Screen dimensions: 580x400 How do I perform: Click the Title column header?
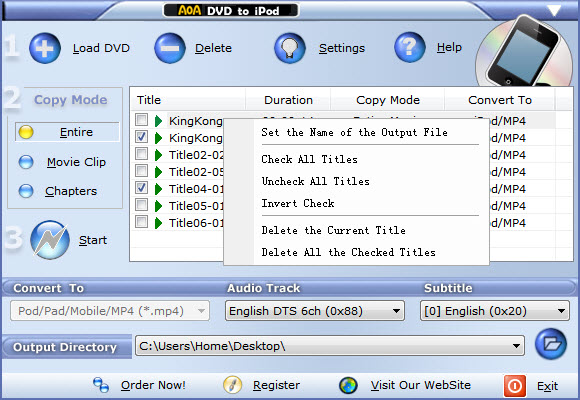click(188, 100)
